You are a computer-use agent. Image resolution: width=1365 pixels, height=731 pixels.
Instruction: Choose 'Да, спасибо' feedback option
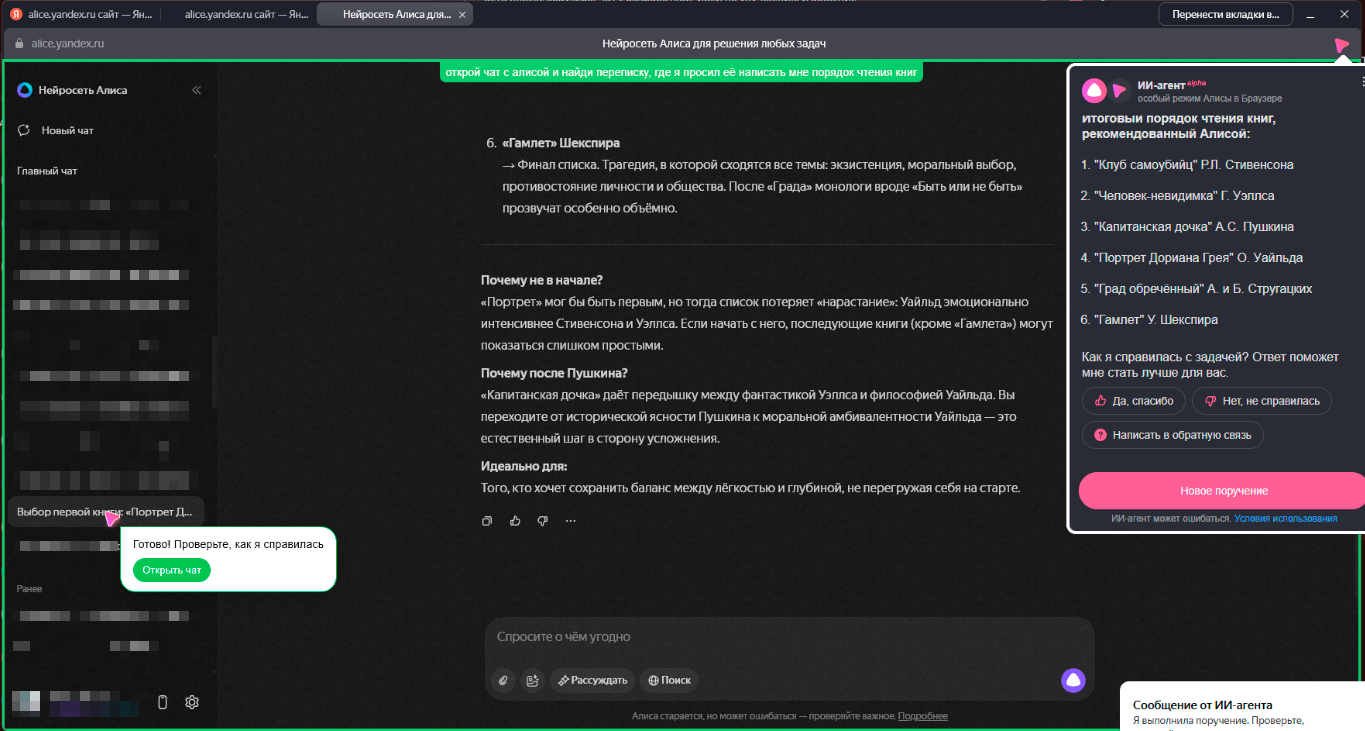pos(1134,401)
